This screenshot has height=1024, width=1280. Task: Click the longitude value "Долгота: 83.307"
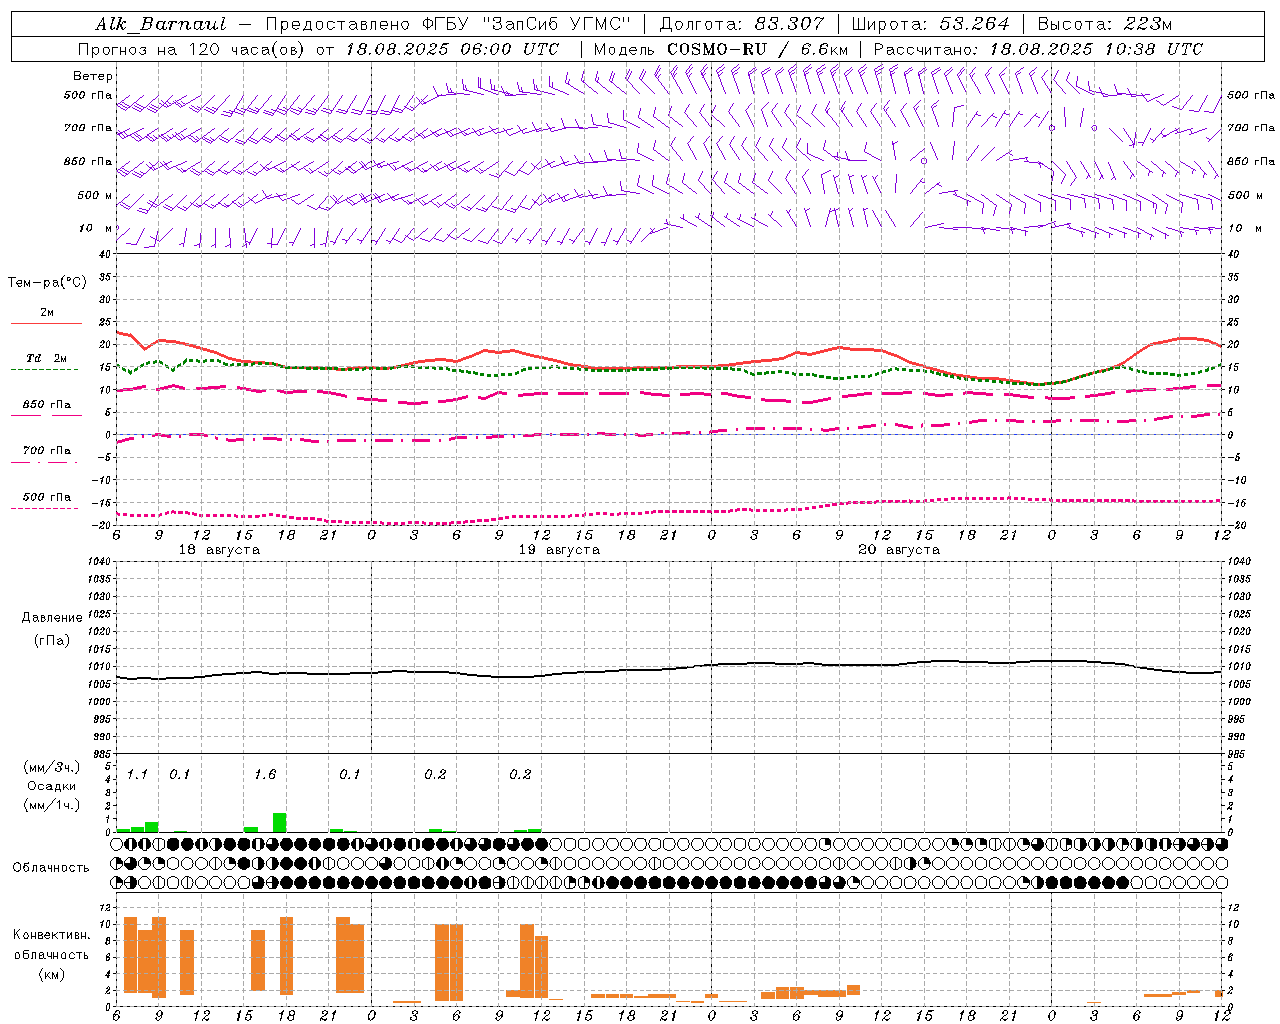click(742, 24)
